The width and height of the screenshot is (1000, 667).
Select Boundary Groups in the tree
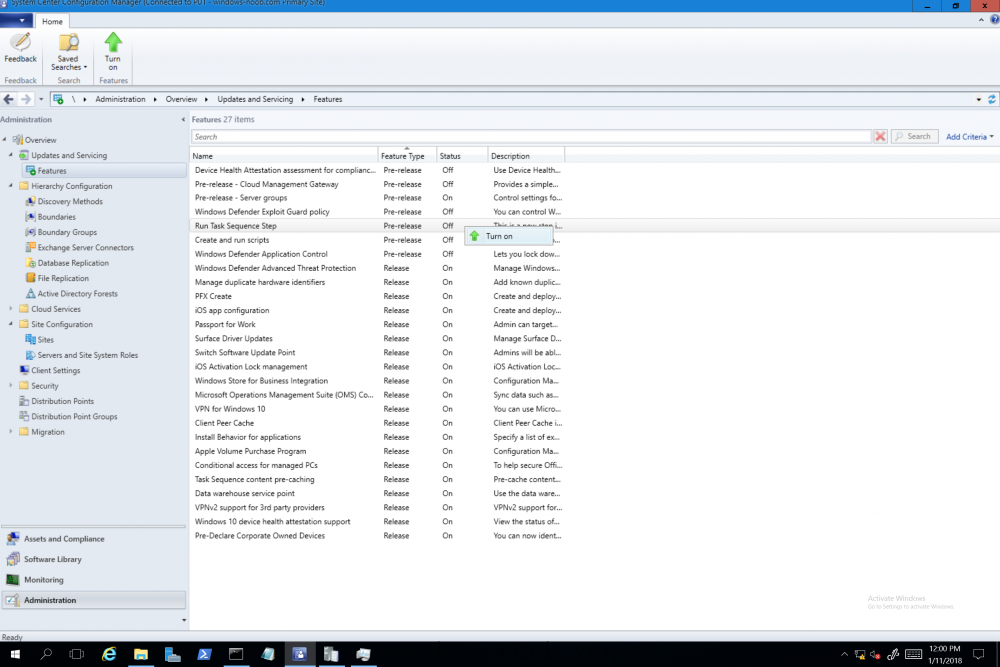tap(67, 232)
